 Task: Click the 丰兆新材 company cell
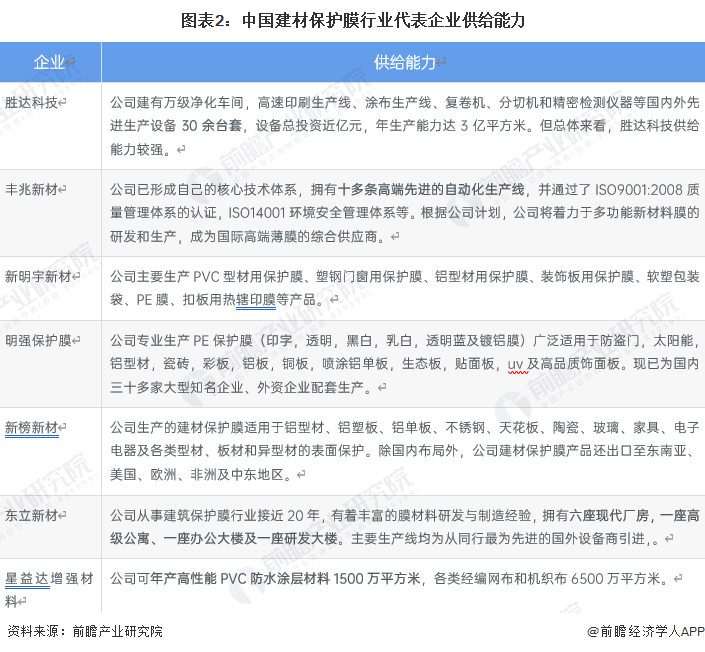[x=50, y=213]
